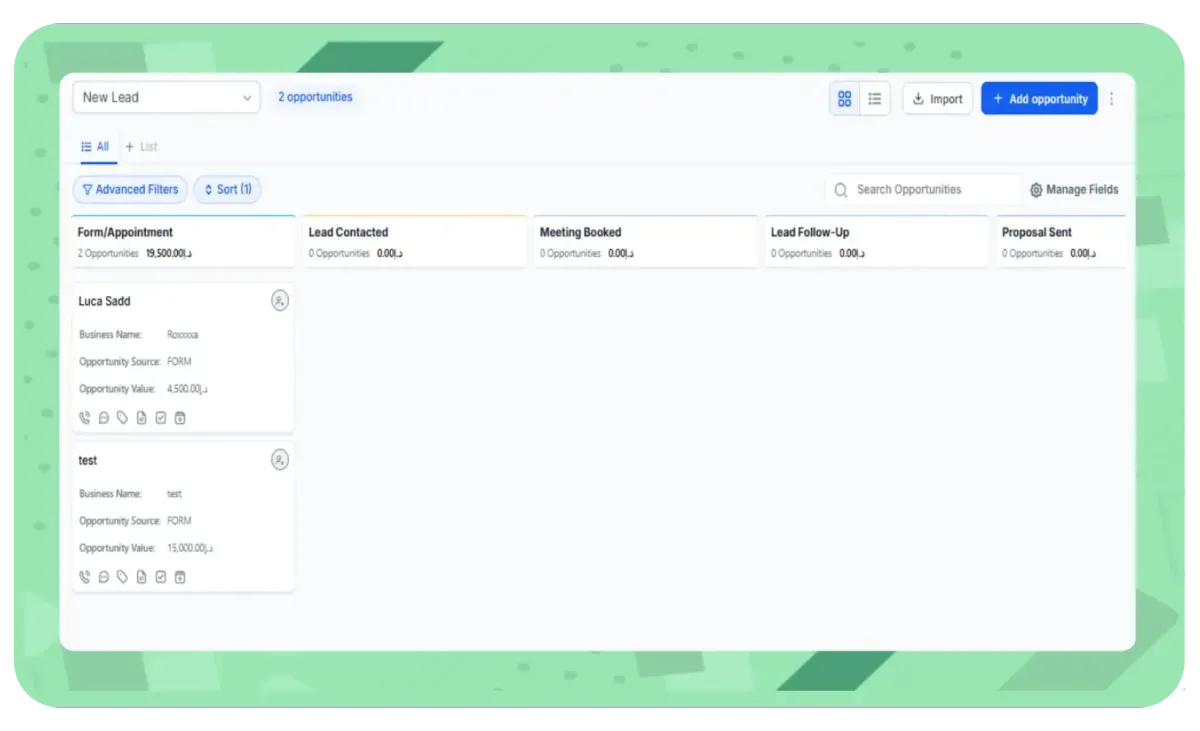Open the three-dot overflow menu
The width and height of the screenshot is (1200, 731).
click(x=1111, y=98)
